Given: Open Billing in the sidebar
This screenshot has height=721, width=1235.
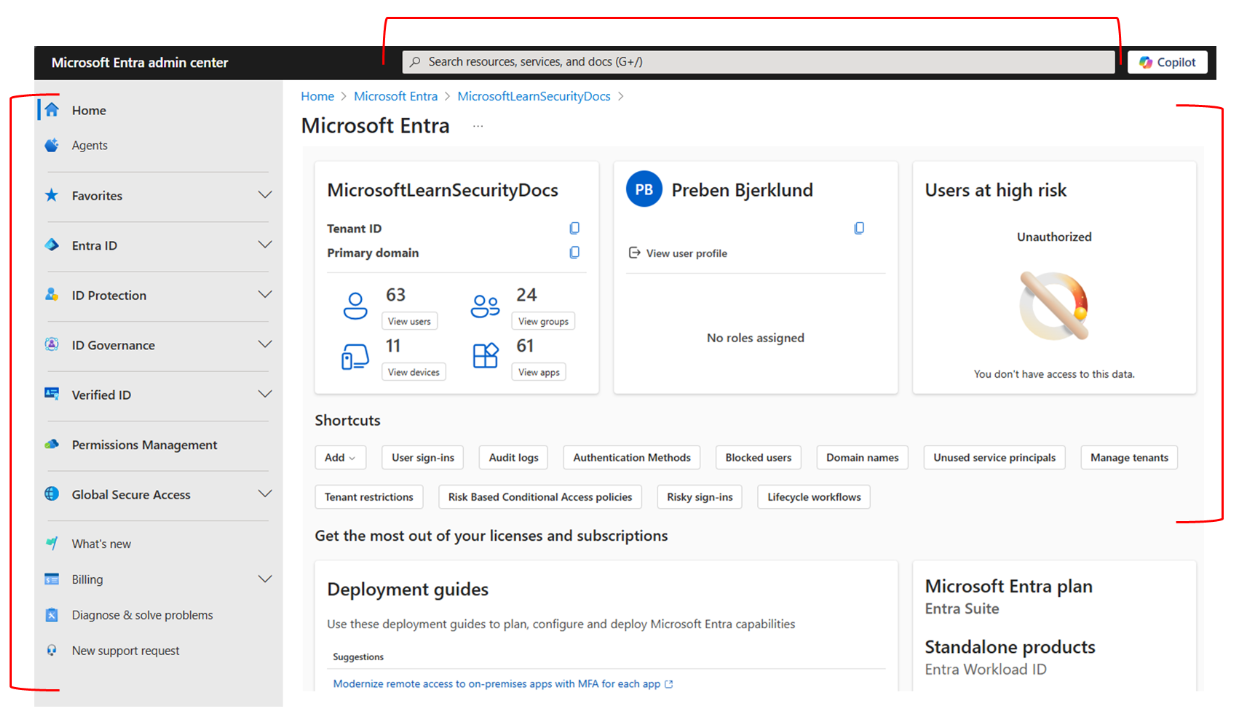Looking at the screenshot, I should click(x=87, y=579).
